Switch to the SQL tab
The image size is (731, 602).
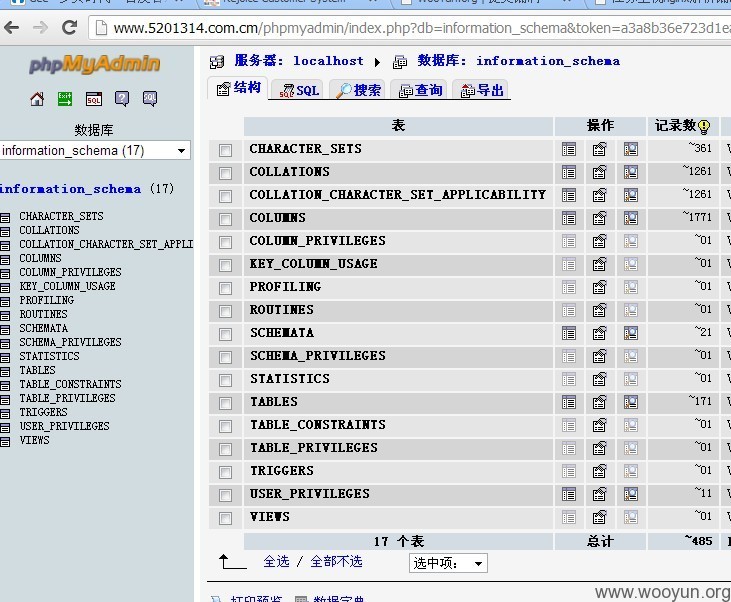coord(299,90)
